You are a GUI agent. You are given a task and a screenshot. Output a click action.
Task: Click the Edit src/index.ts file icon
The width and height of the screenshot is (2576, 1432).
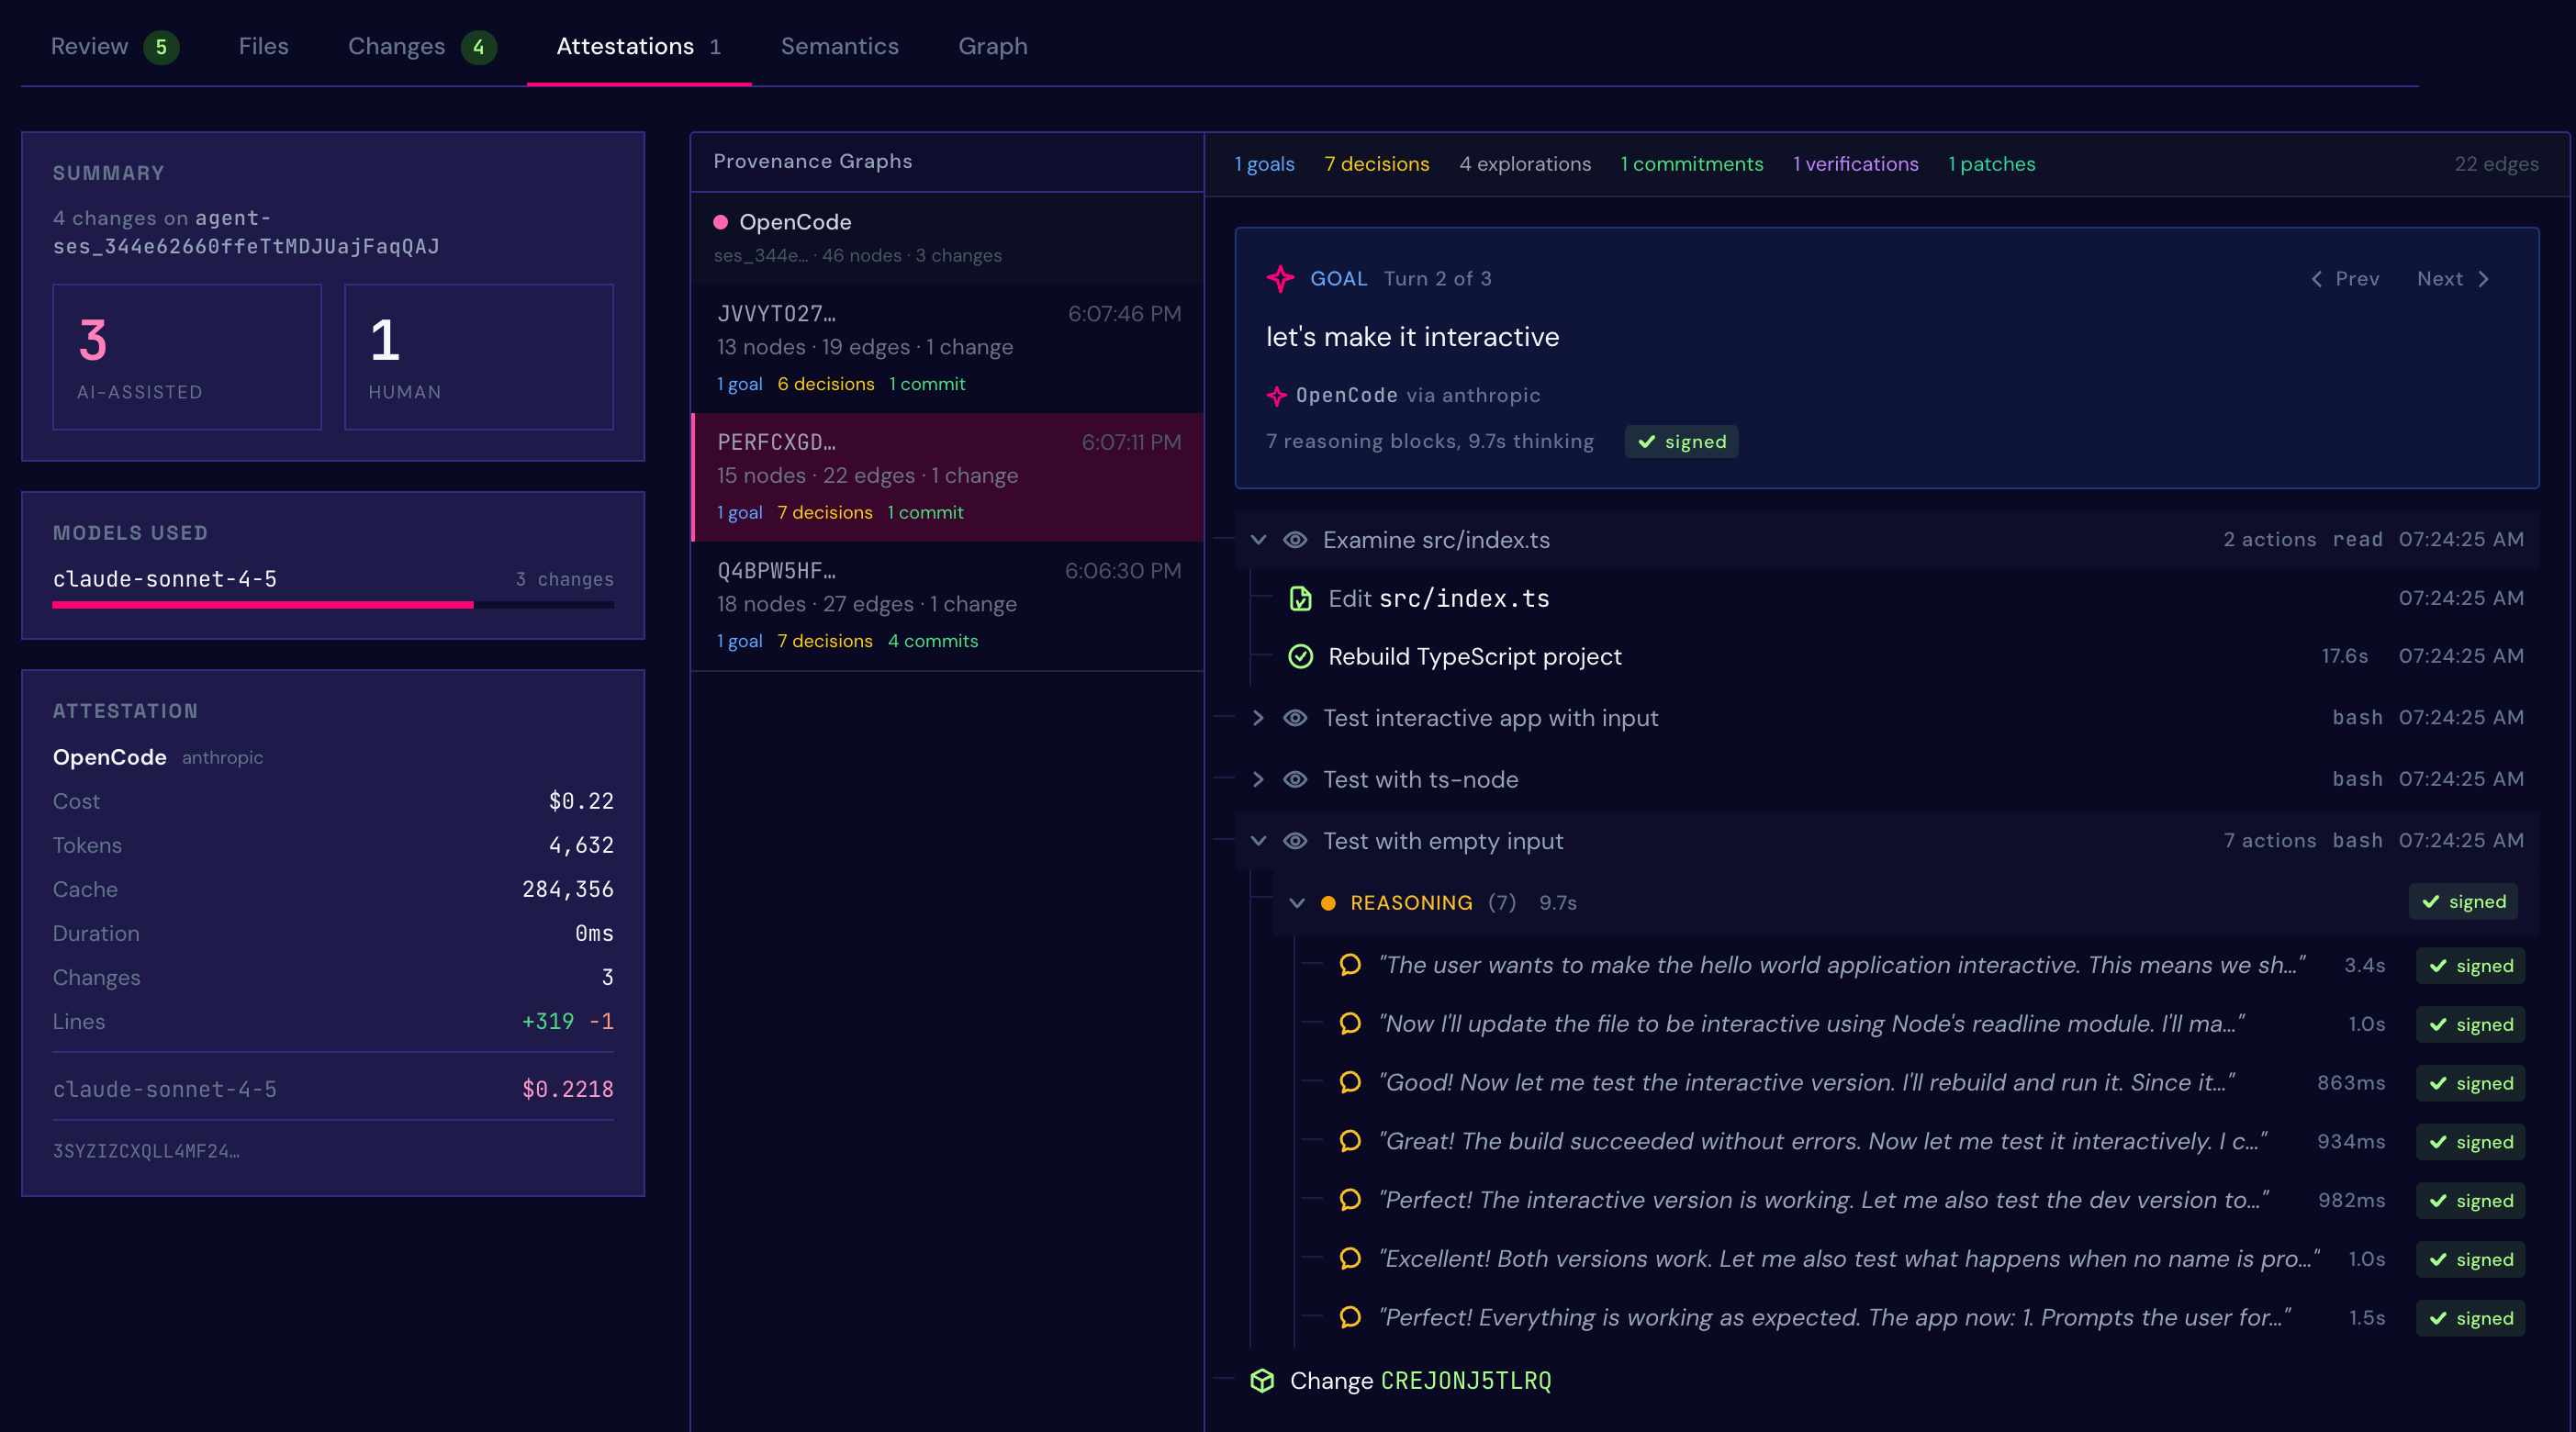pyautogui.click(x=1300, y=598)
